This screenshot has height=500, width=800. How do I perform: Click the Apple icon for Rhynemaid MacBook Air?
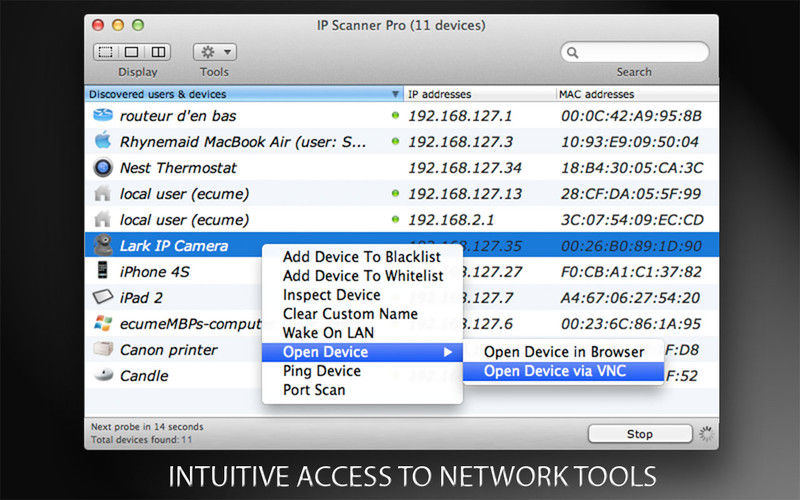tap(101, 141)
